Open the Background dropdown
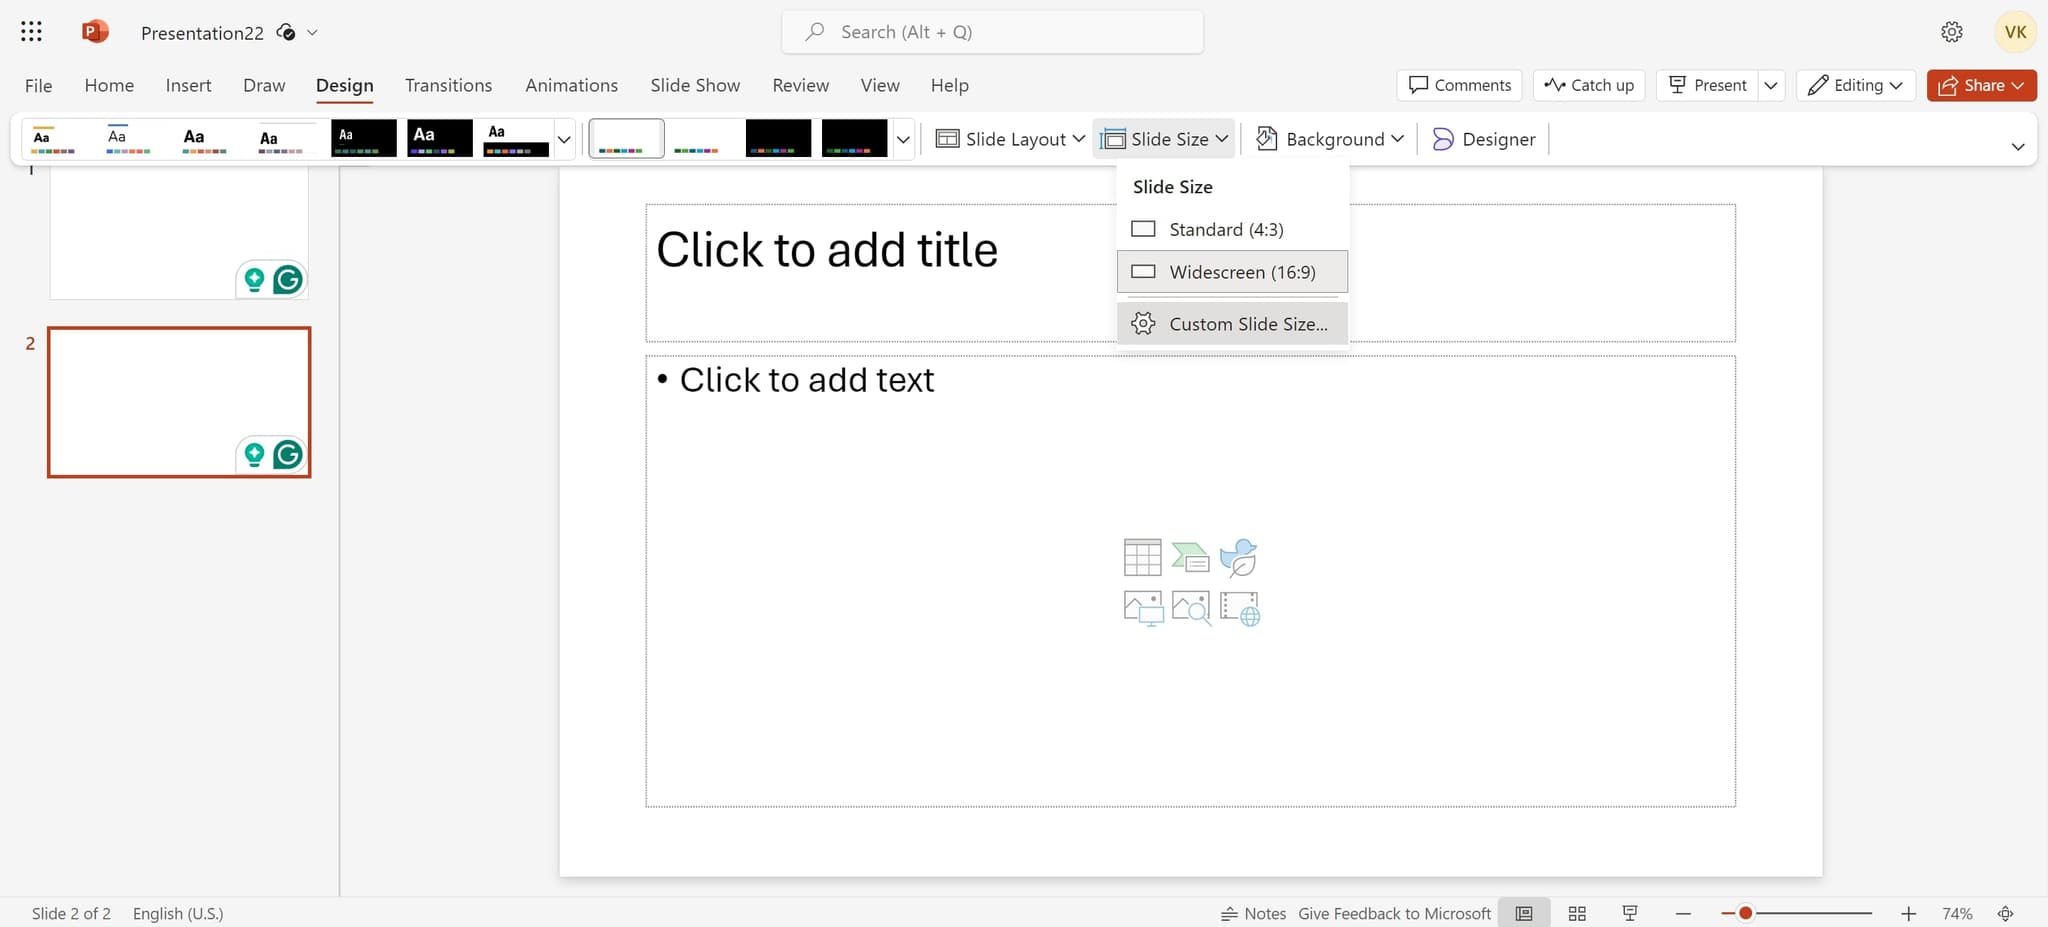 (1329, 139)
